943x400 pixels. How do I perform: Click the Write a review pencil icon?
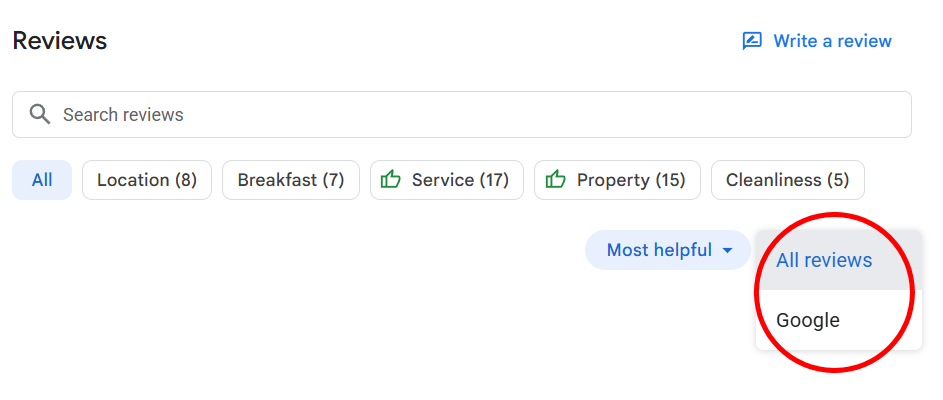pos(752,41)
